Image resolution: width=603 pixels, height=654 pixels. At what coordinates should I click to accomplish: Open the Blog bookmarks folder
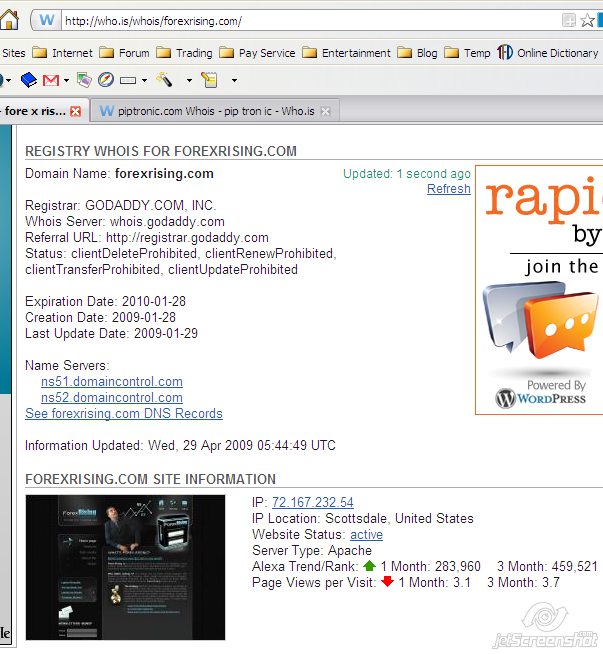click(417, 53)
